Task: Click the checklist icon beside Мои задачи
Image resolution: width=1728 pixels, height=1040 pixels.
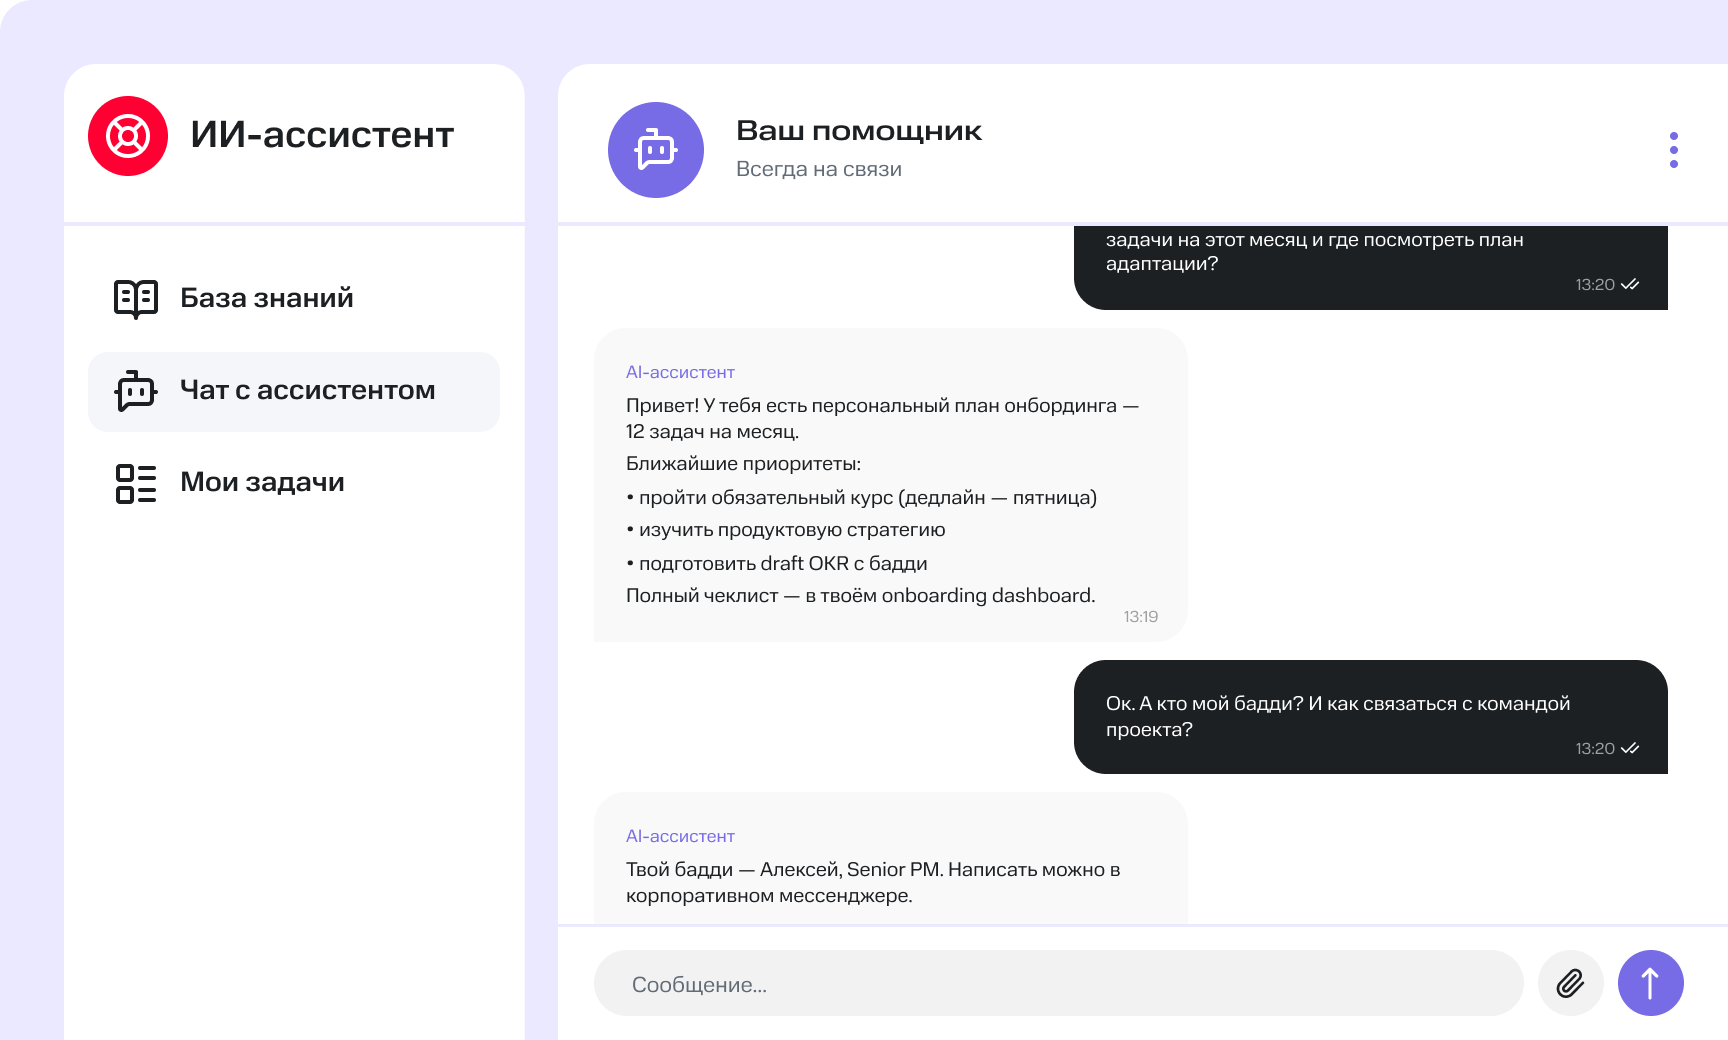Action: coord(136,483)
